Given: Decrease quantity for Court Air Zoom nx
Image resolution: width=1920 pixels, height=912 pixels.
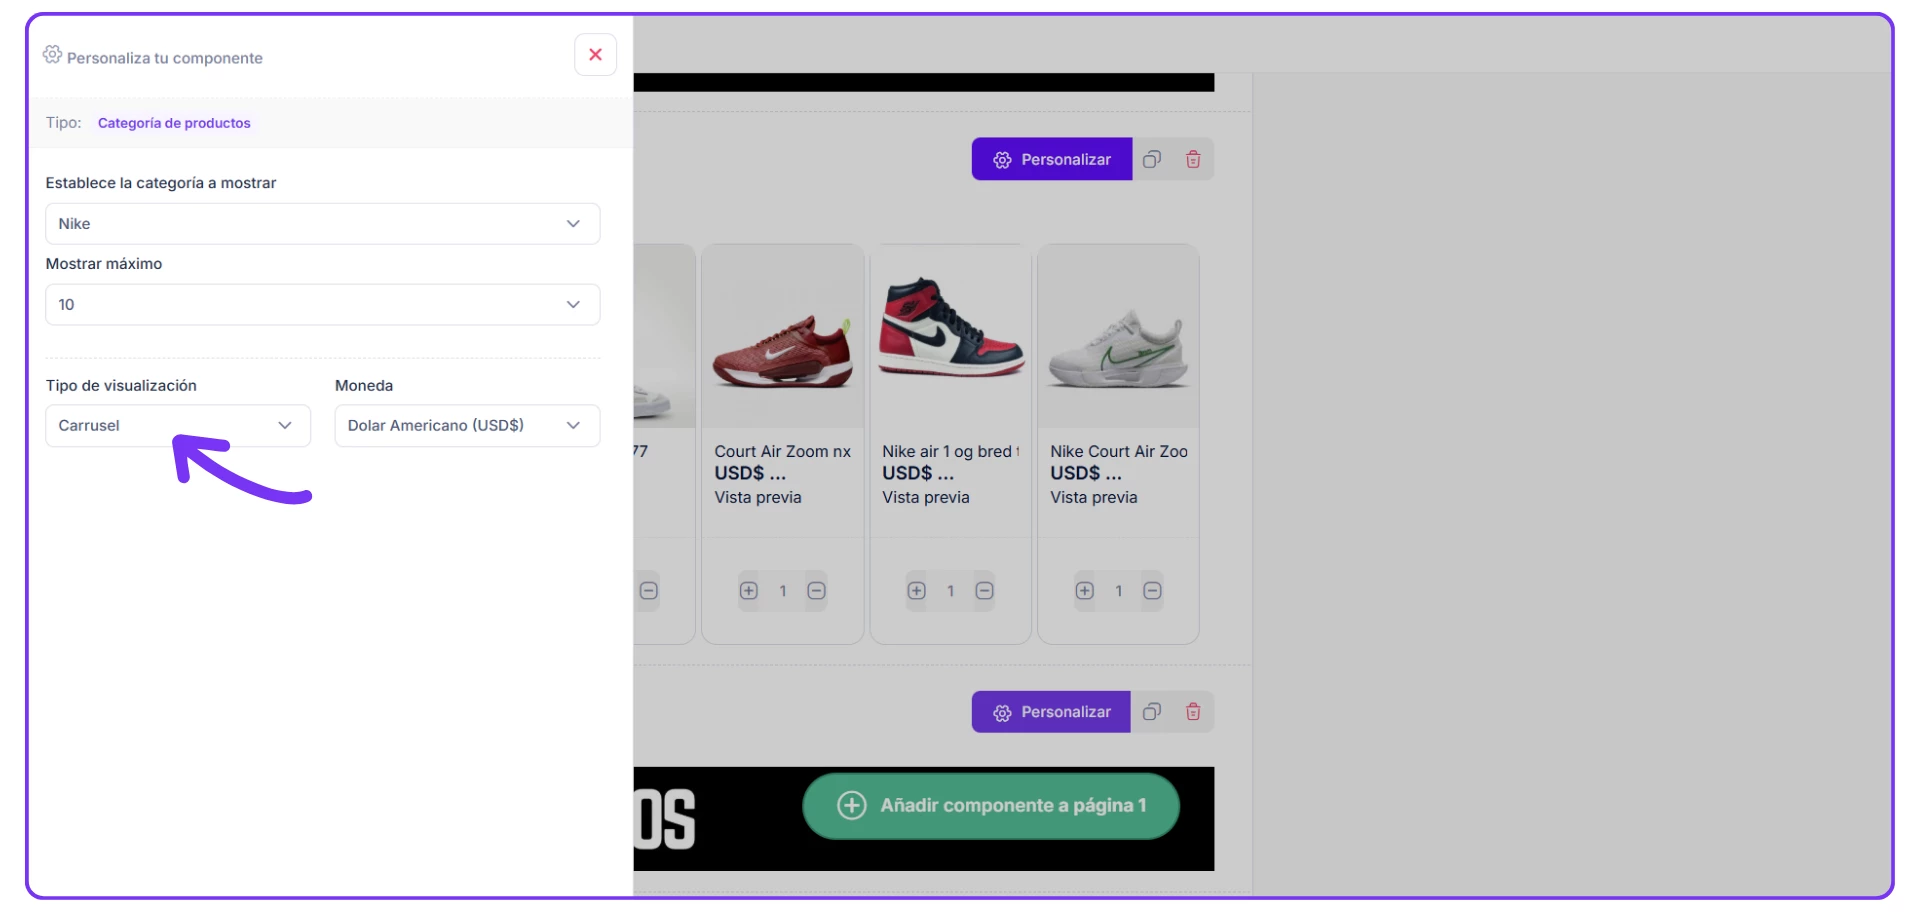Looking at the screenshot, I should point(816,591).
